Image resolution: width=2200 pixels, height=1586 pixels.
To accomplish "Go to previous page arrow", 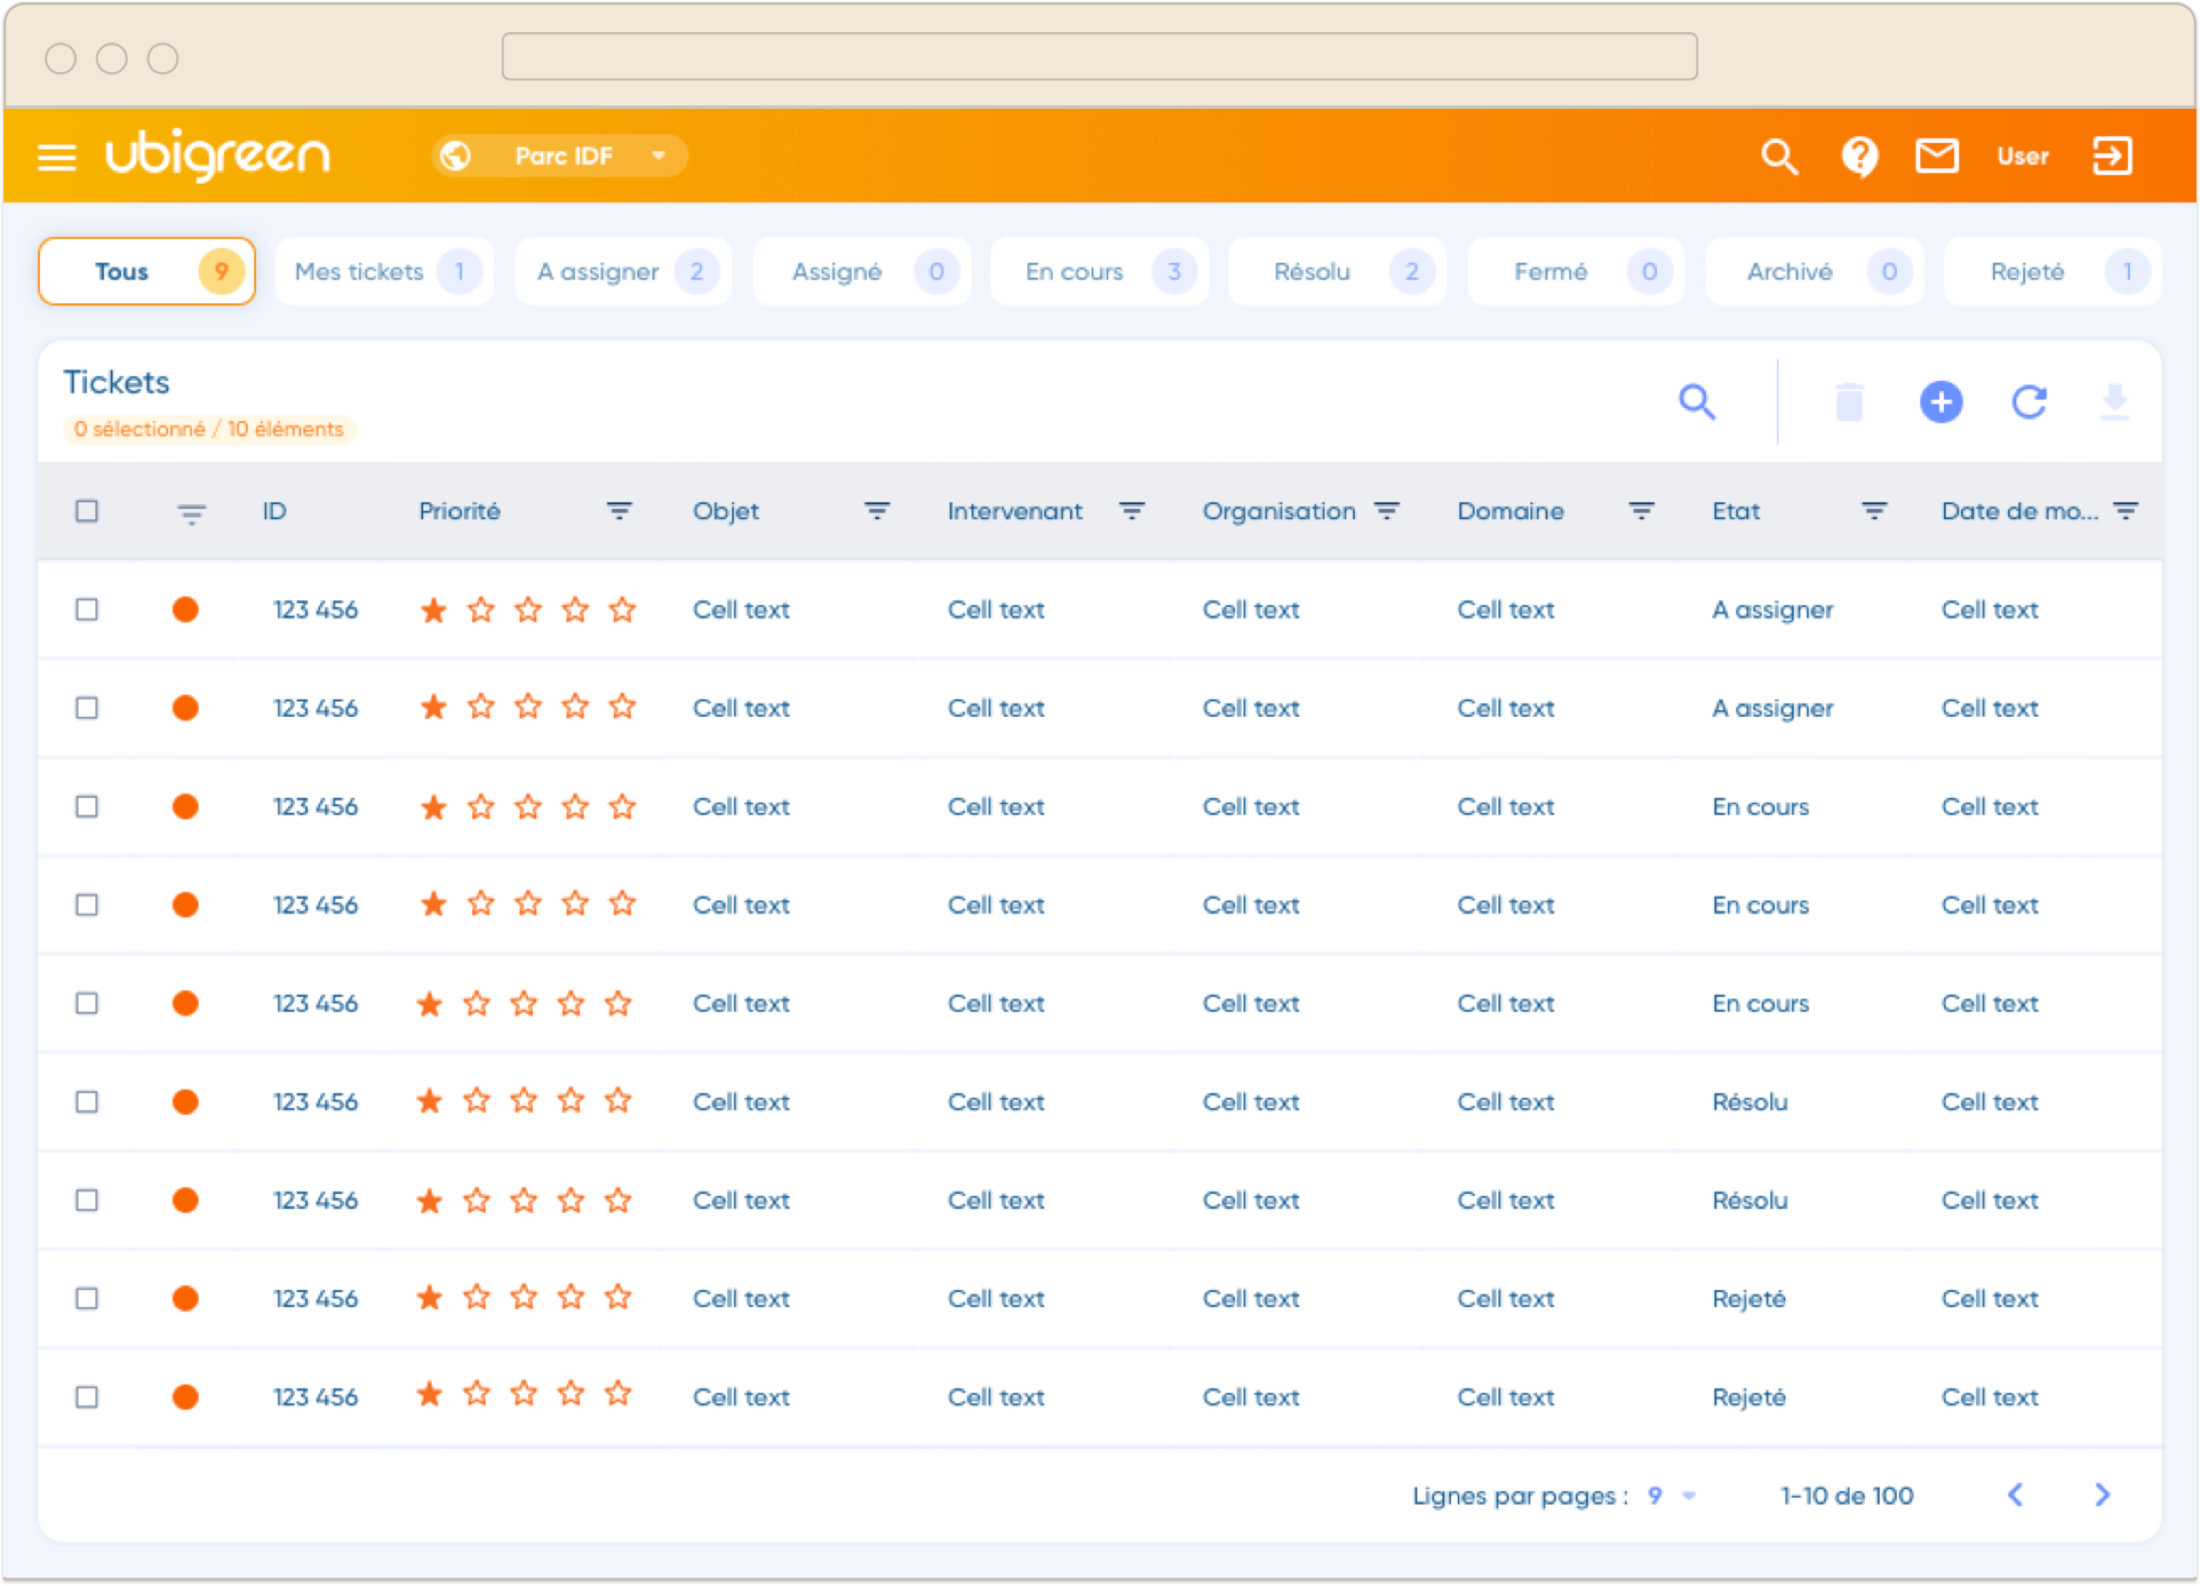I will point(2016,1495).
